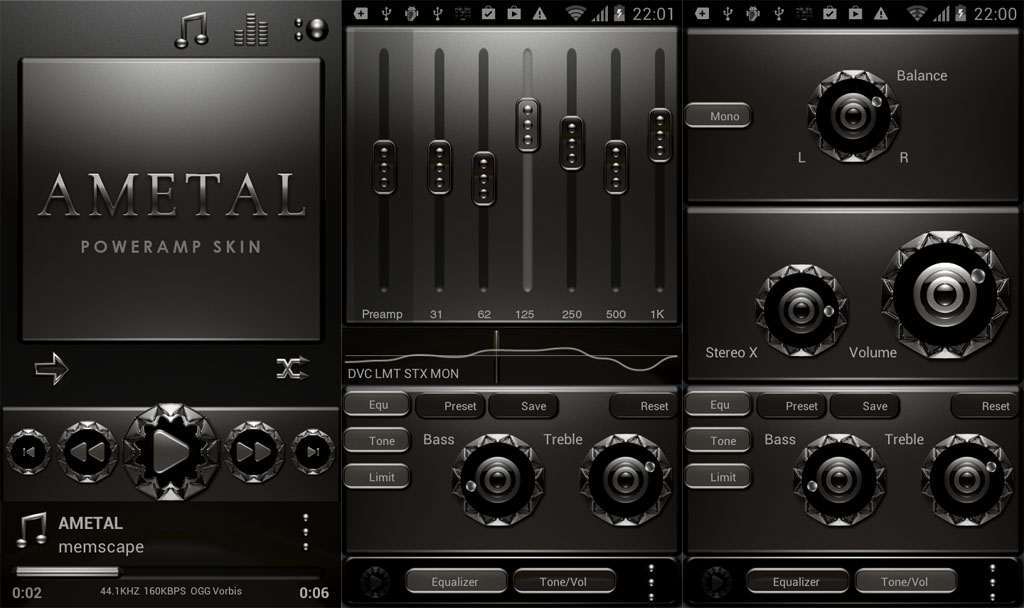Rewind the current track
Viewport: 1024px width, 608px height.
(88, 451)
